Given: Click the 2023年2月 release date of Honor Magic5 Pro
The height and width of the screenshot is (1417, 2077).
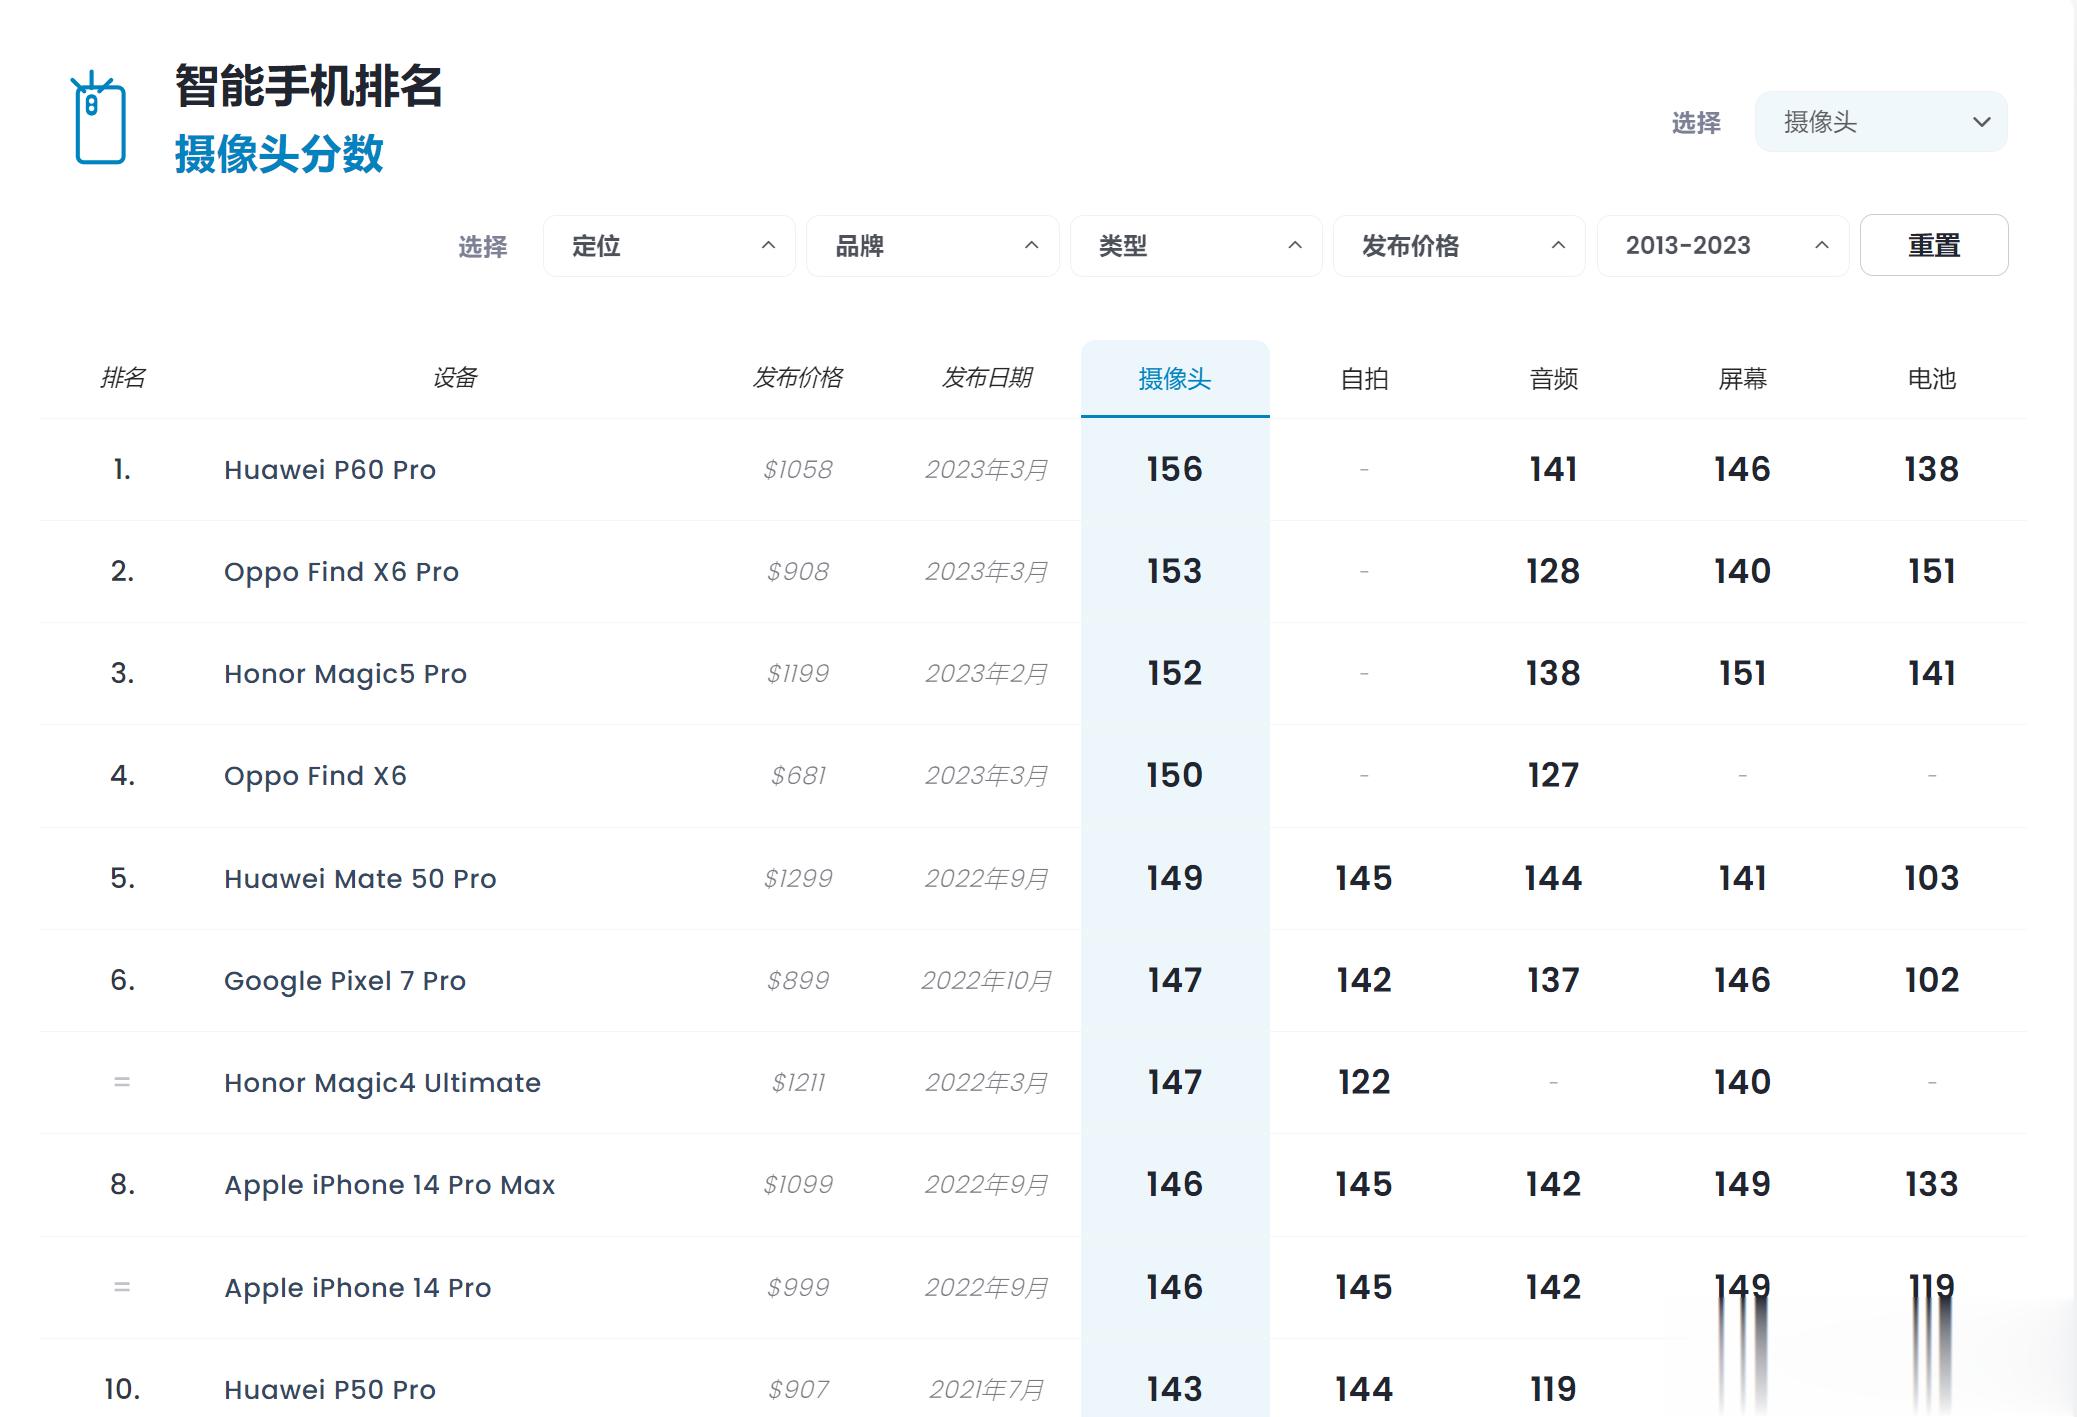Looking at the screenshot, I should pyautogui.click(x=986, y=674).
